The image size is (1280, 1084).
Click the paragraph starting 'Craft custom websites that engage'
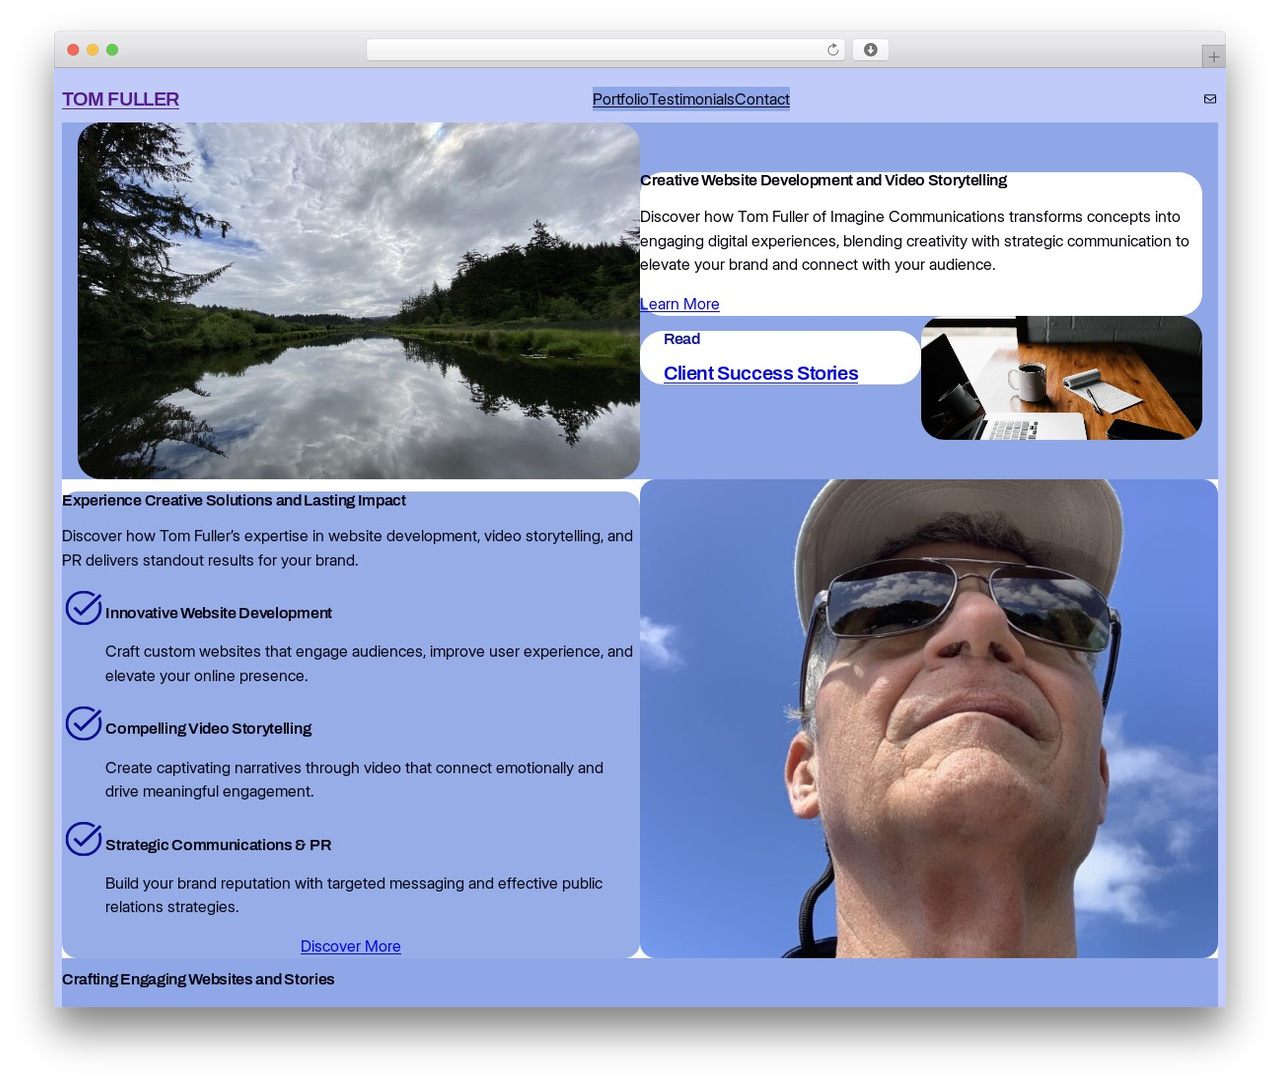(369, 664)
